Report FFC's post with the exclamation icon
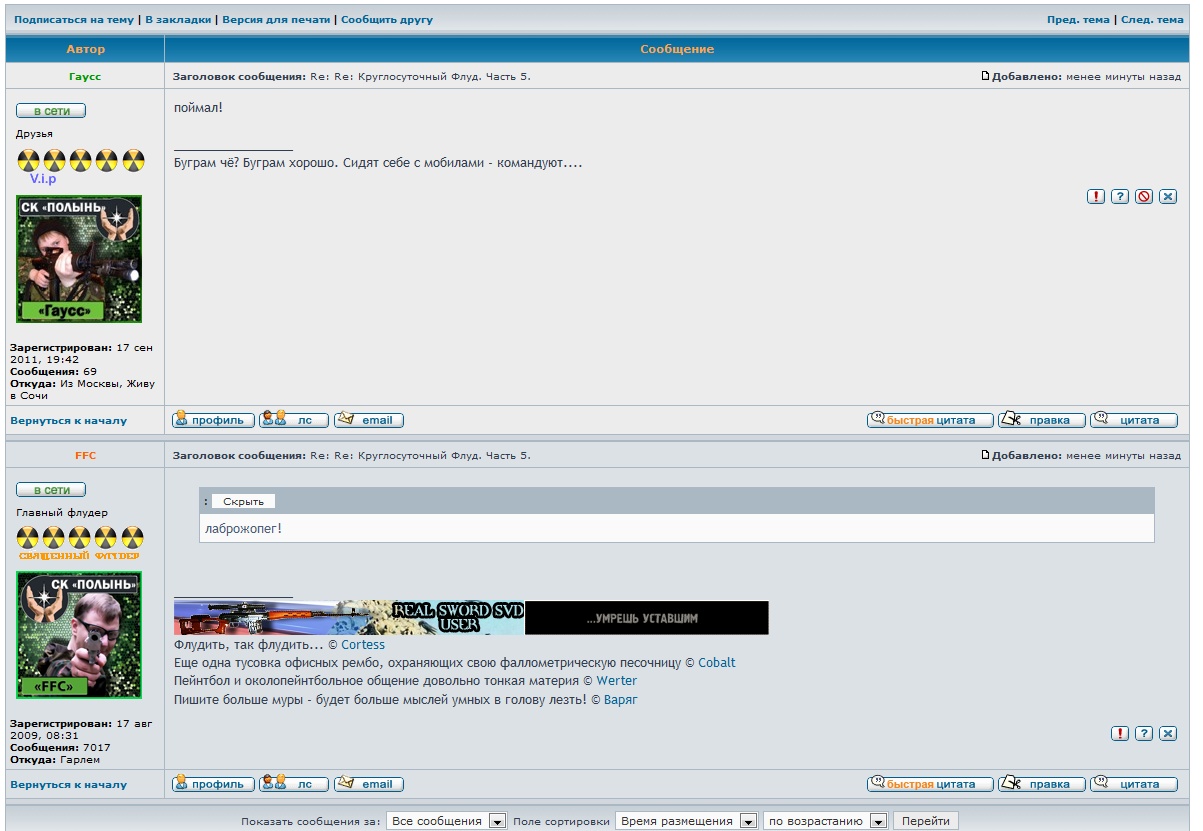 click(1120, 734)
